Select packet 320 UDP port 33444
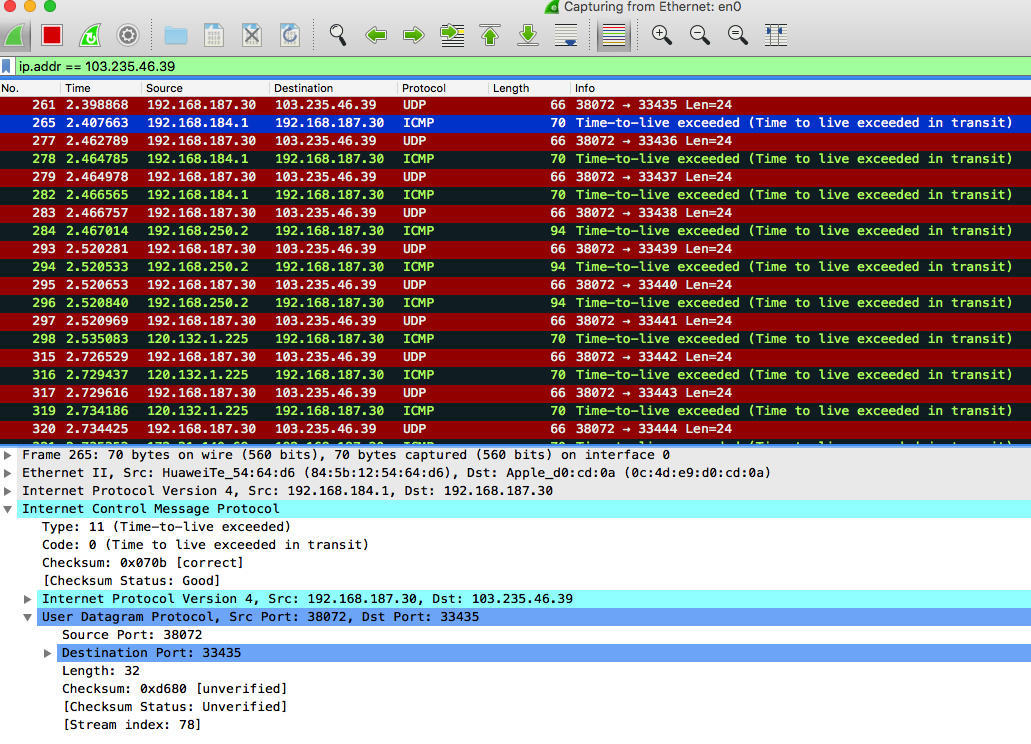The height and width of the screenshot is (744, 1031). 516,429
